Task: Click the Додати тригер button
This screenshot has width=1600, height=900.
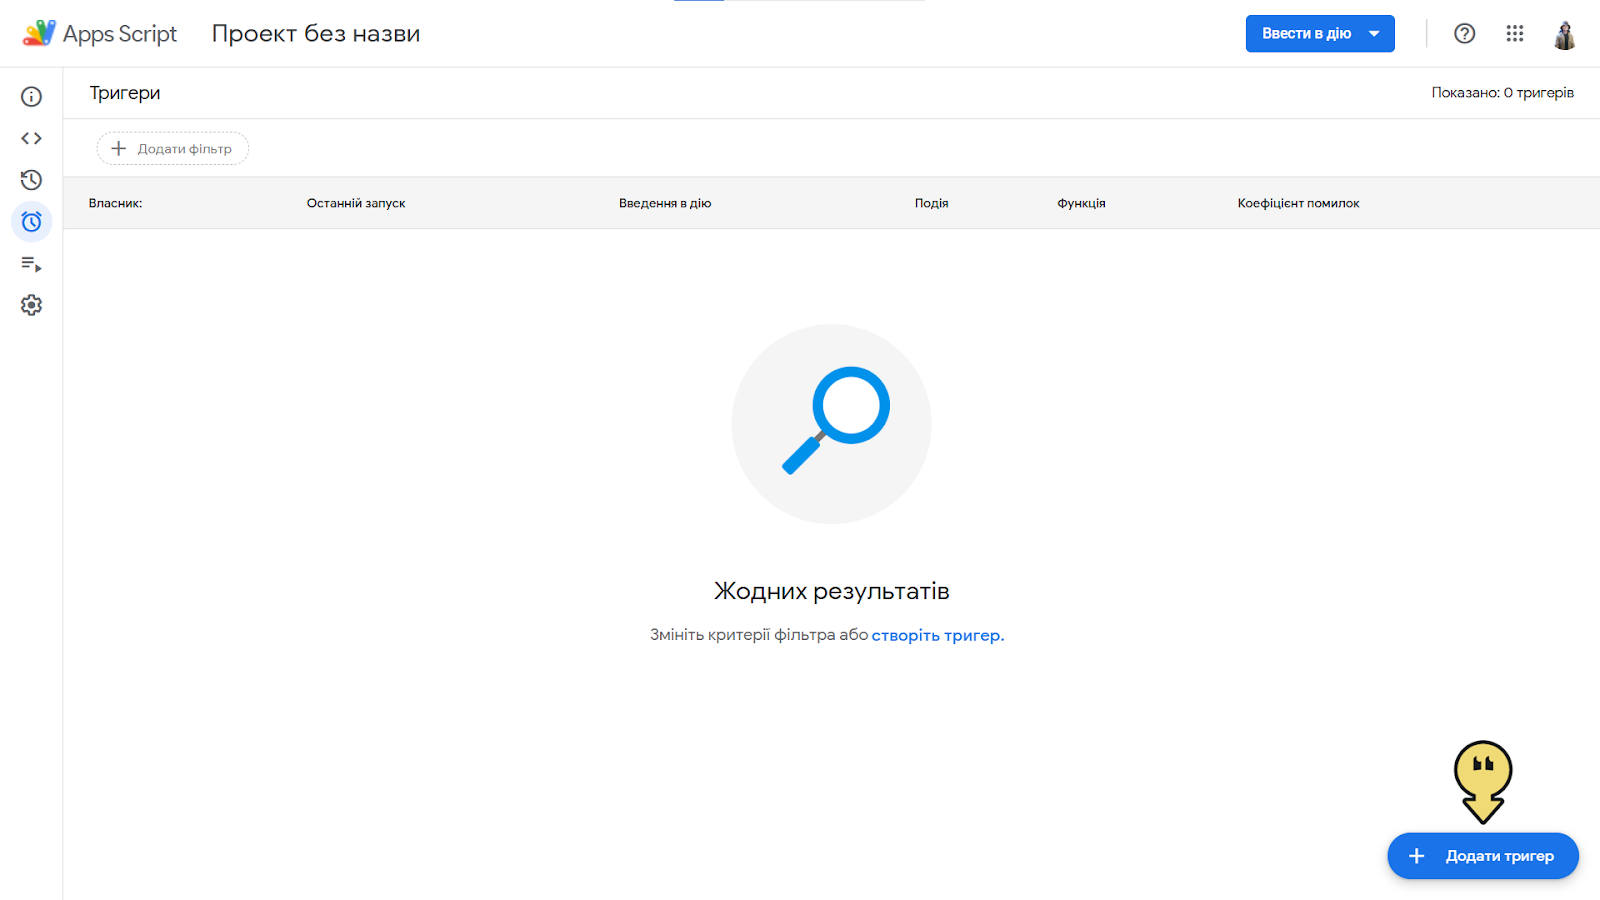Action: click(x=1483, y=856)
